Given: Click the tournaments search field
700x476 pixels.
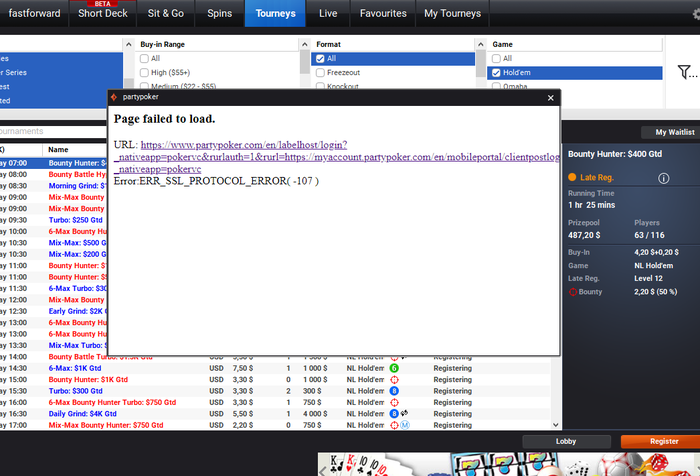Looking at the screenshot, I should [54, 131].
